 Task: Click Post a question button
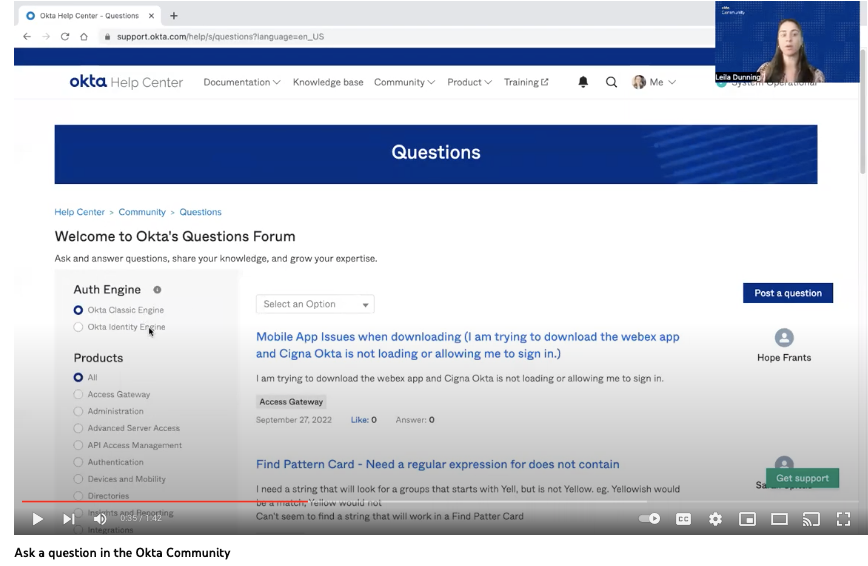click(x=788, y=293)
